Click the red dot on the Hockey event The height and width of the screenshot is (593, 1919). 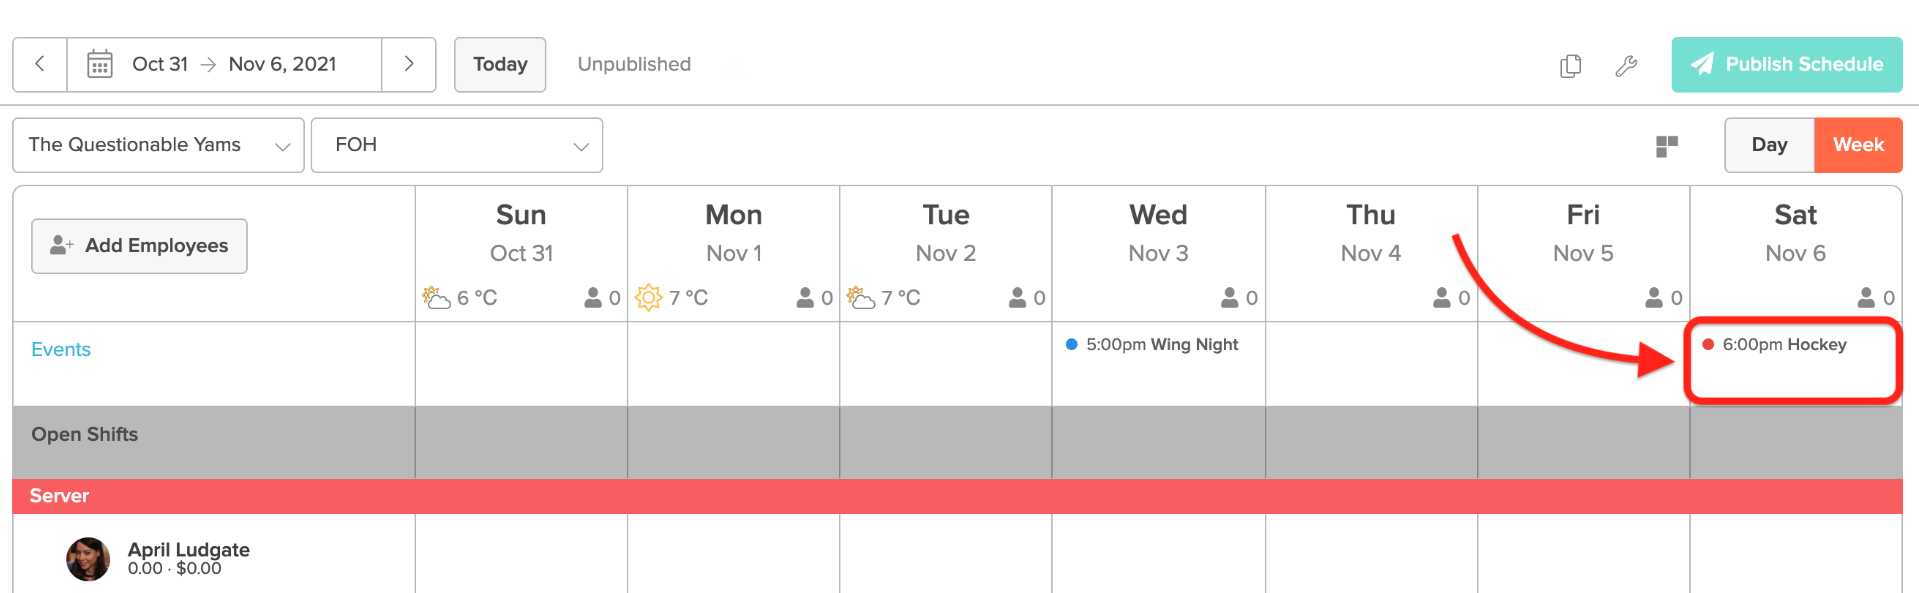click(1707, 344)
